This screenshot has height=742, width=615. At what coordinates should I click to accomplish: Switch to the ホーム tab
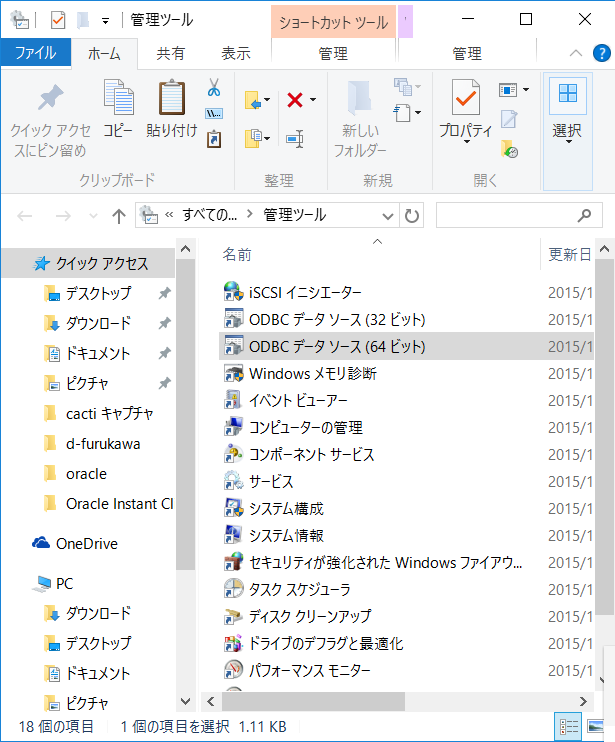(x=105, y=53)
